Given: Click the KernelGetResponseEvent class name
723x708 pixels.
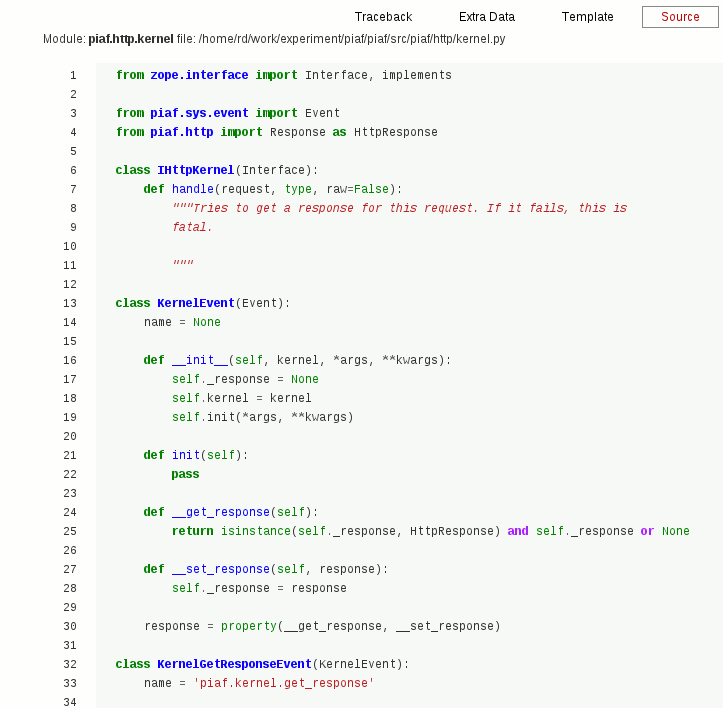Looking at the screenshot, I should coord(234,665).
